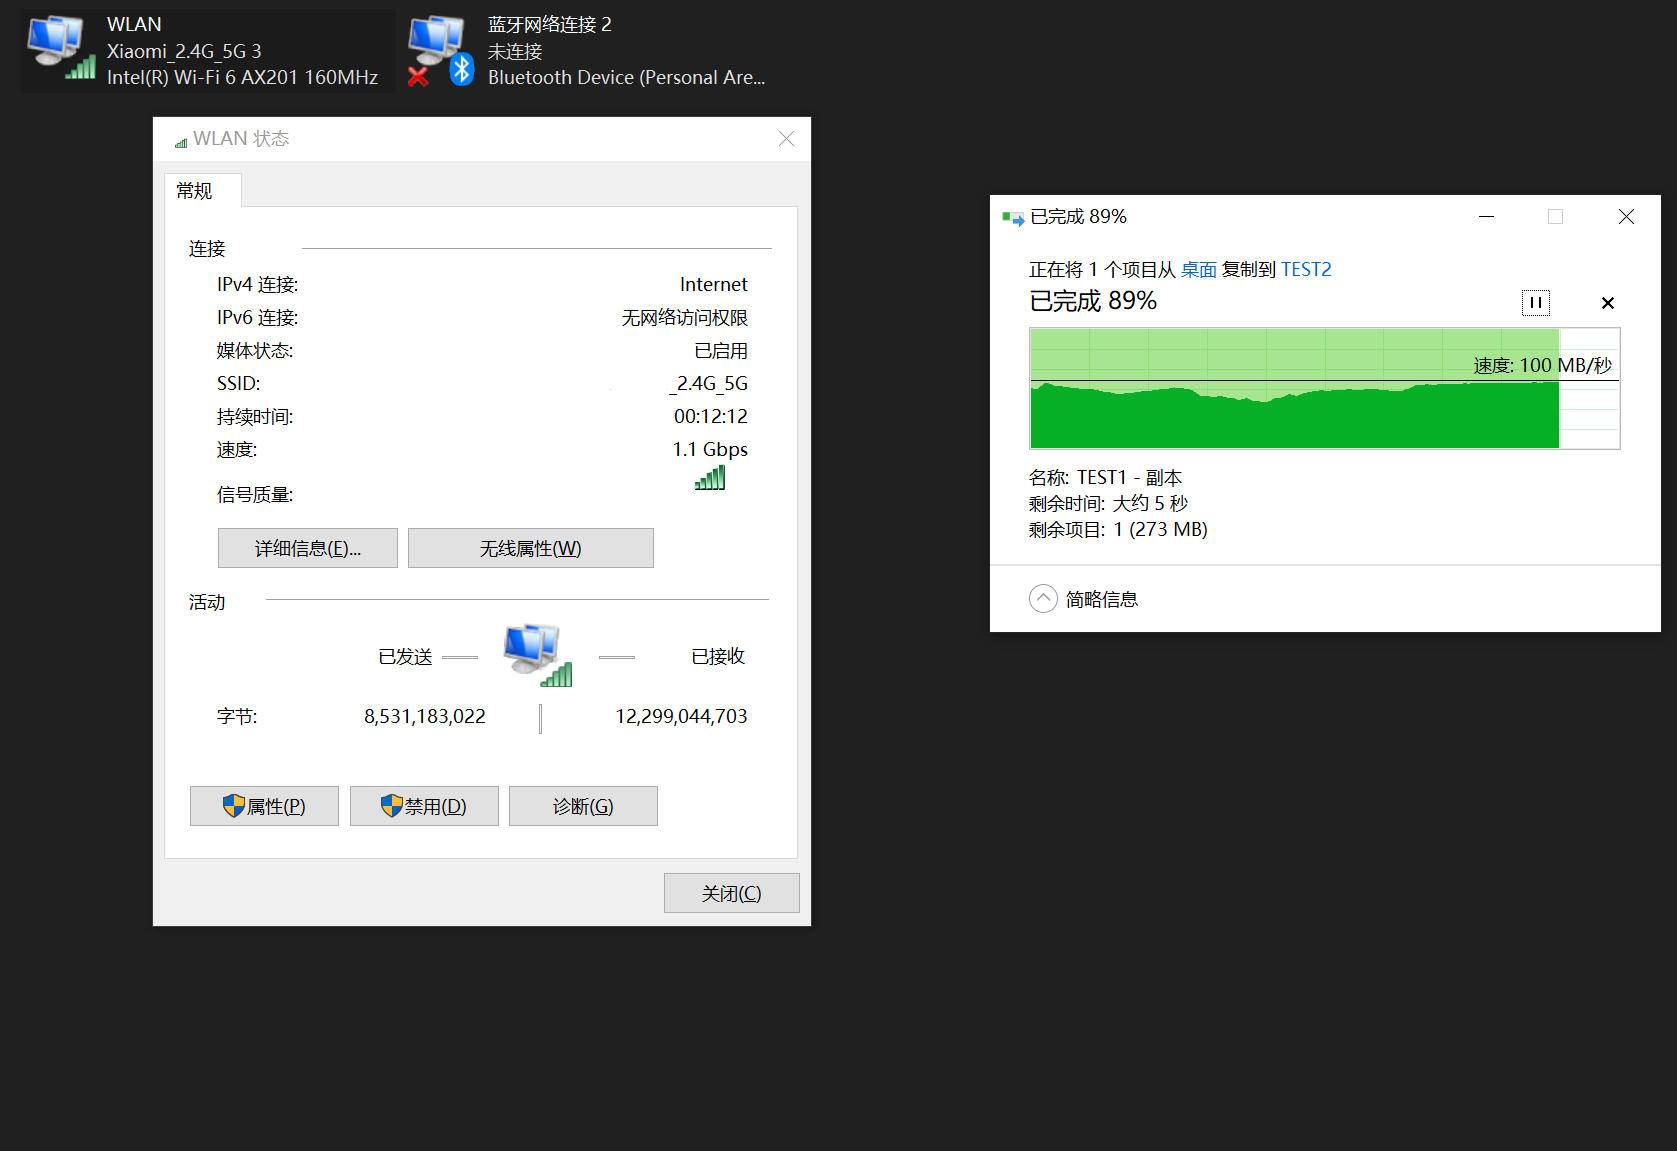Close the dialog with 关闭(C)

pyautogui.click(x=731, y=893)
